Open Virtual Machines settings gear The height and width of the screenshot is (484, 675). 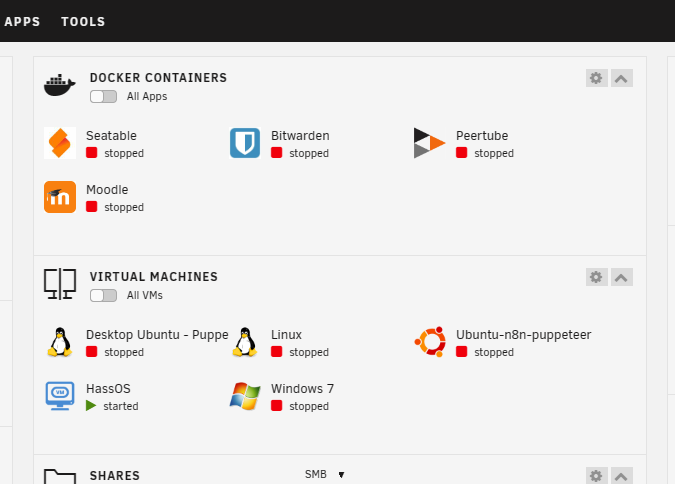(596, 277)
